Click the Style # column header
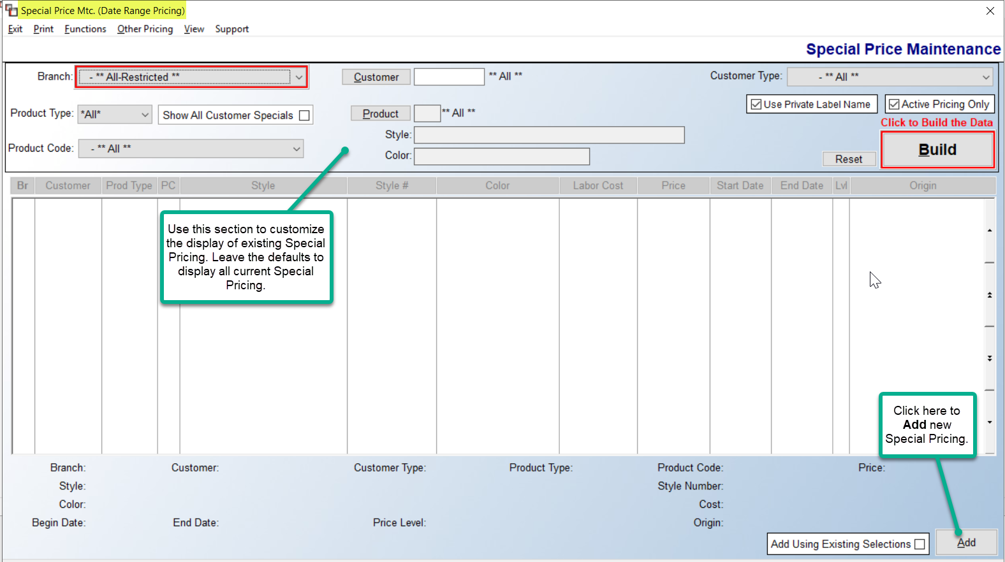The width and height of the screenshot is (1005, 562). 392,185
